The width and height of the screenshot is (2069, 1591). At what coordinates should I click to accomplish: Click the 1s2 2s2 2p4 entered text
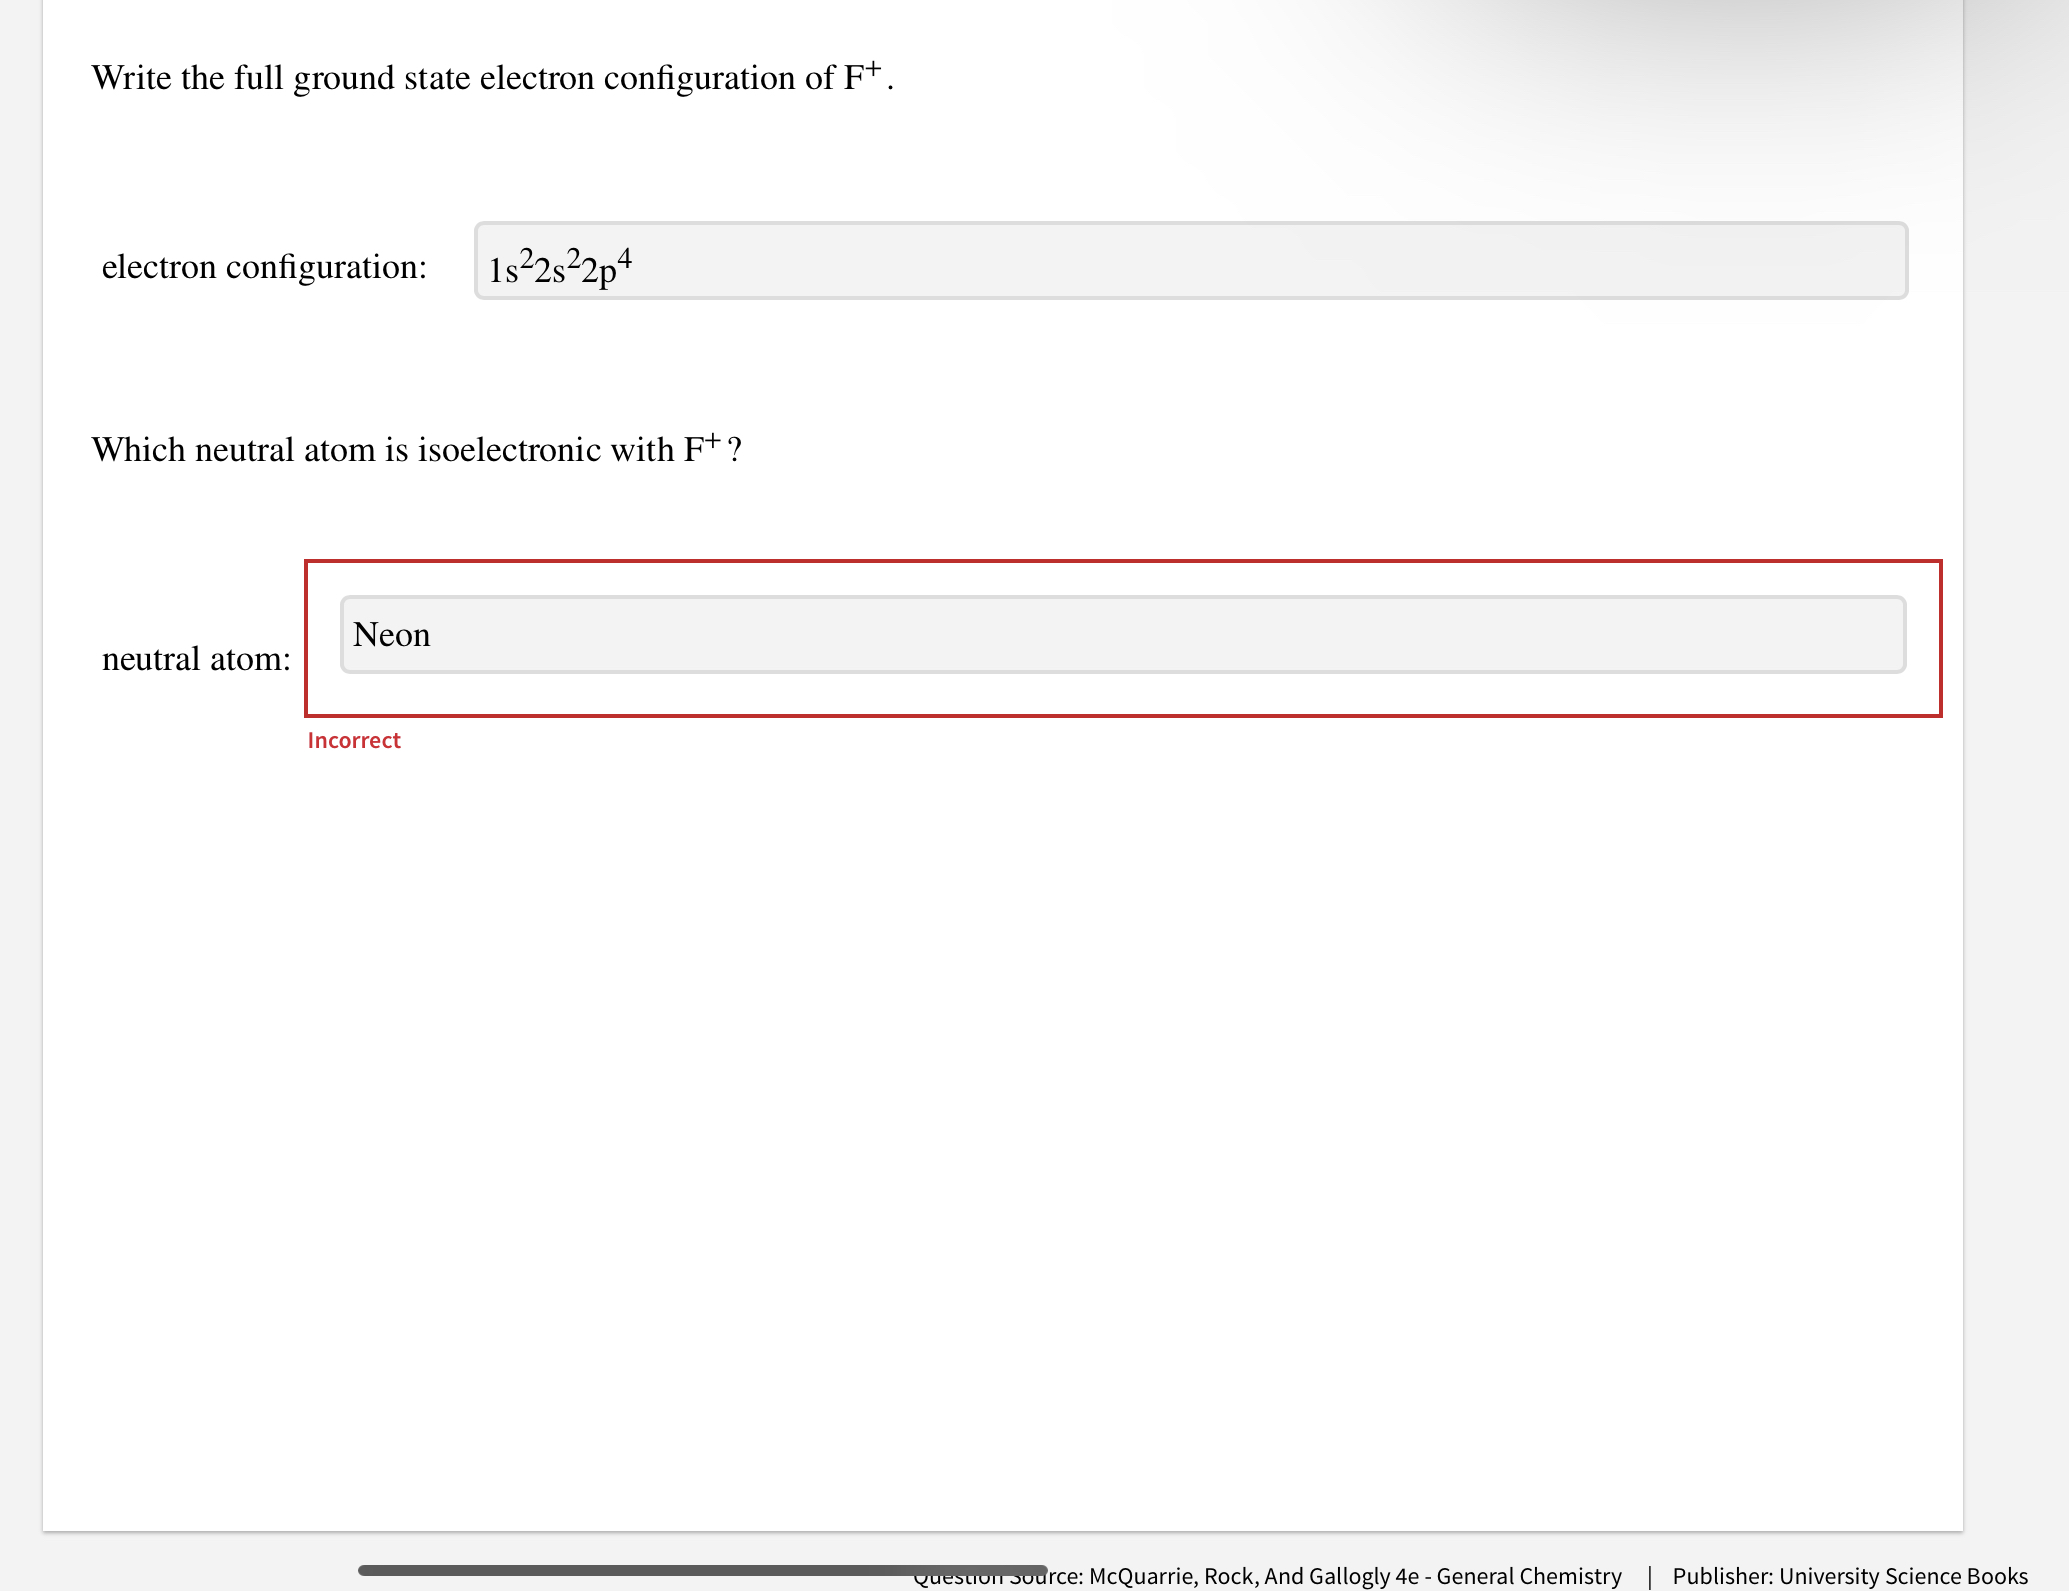pos(558,268)
